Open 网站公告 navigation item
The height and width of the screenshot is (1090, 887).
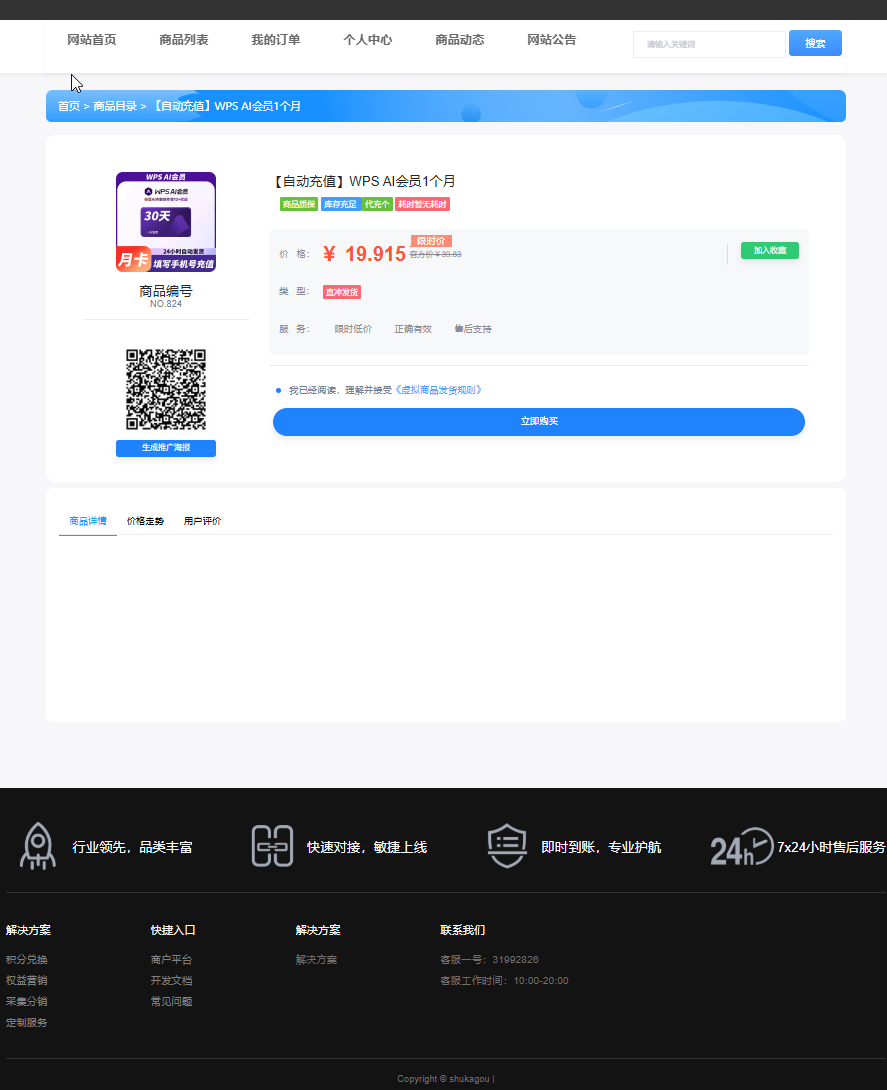coord(552,40)
